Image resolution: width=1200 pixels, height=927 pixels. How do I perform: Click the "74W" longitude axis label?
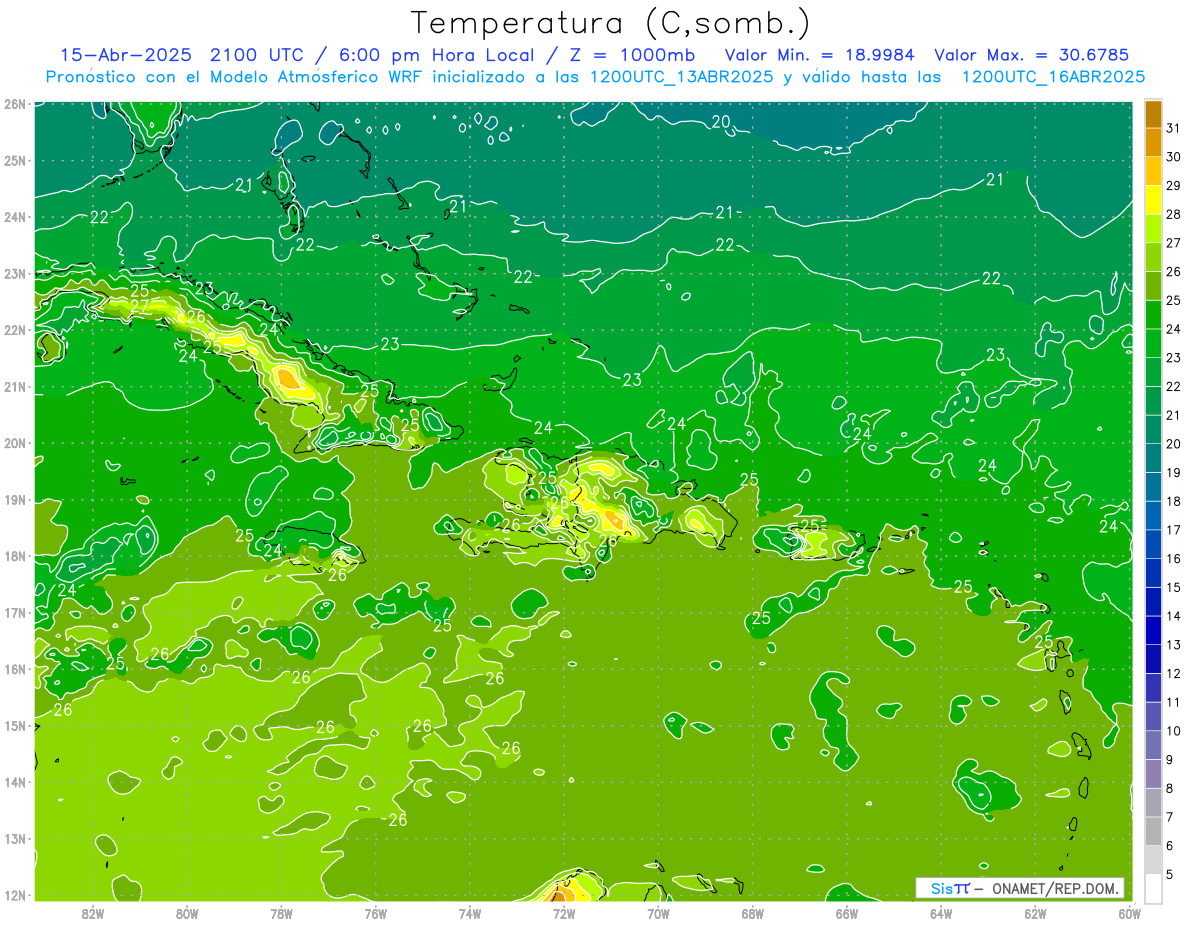coord(470,913)
